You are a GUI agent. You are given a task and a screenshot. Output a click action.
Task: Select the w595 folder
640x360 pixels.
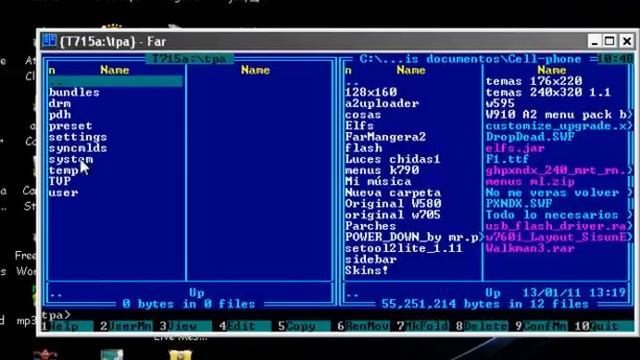tap(500, 104)
